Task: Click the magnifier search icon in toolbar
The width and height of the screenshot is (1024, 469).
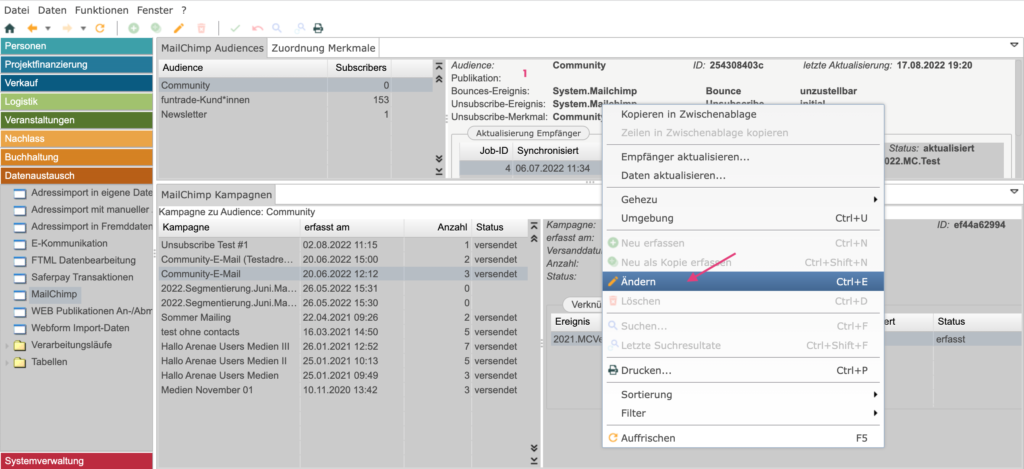Action: point(276,28)
